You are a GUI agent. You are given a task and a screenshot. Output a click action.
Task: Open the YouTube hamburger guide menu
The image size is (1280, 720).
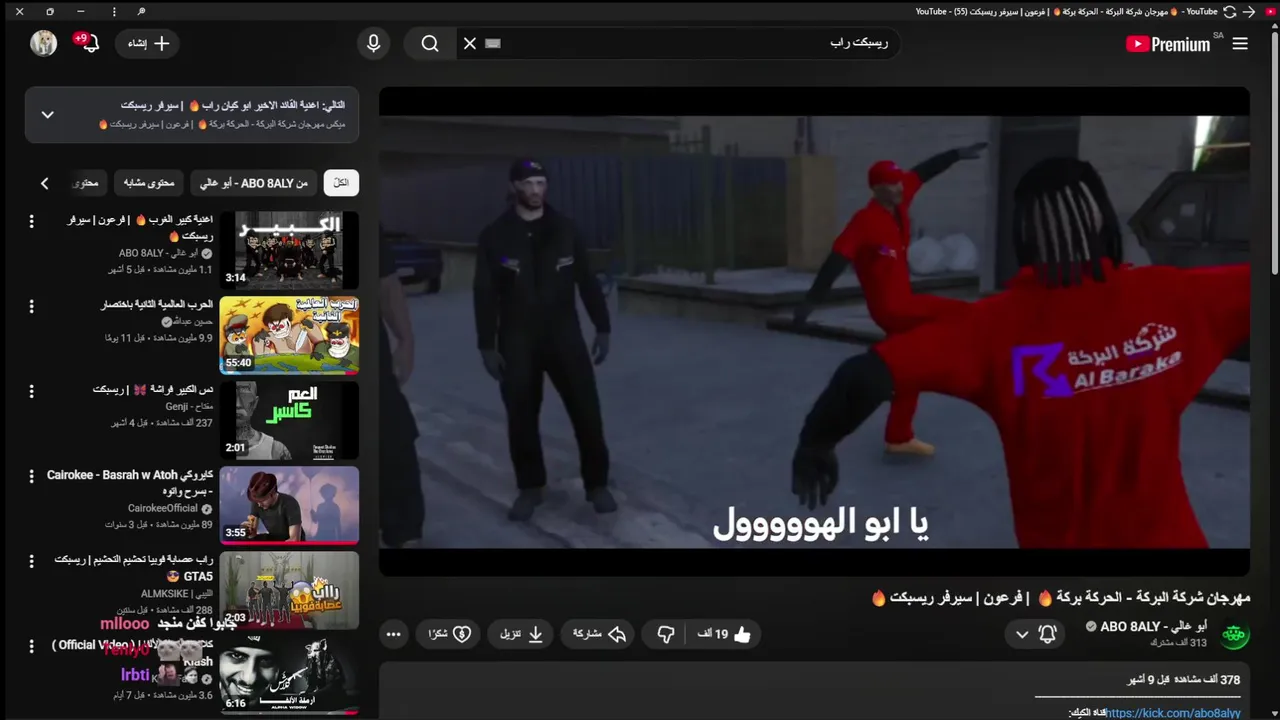click(1240, 44)
